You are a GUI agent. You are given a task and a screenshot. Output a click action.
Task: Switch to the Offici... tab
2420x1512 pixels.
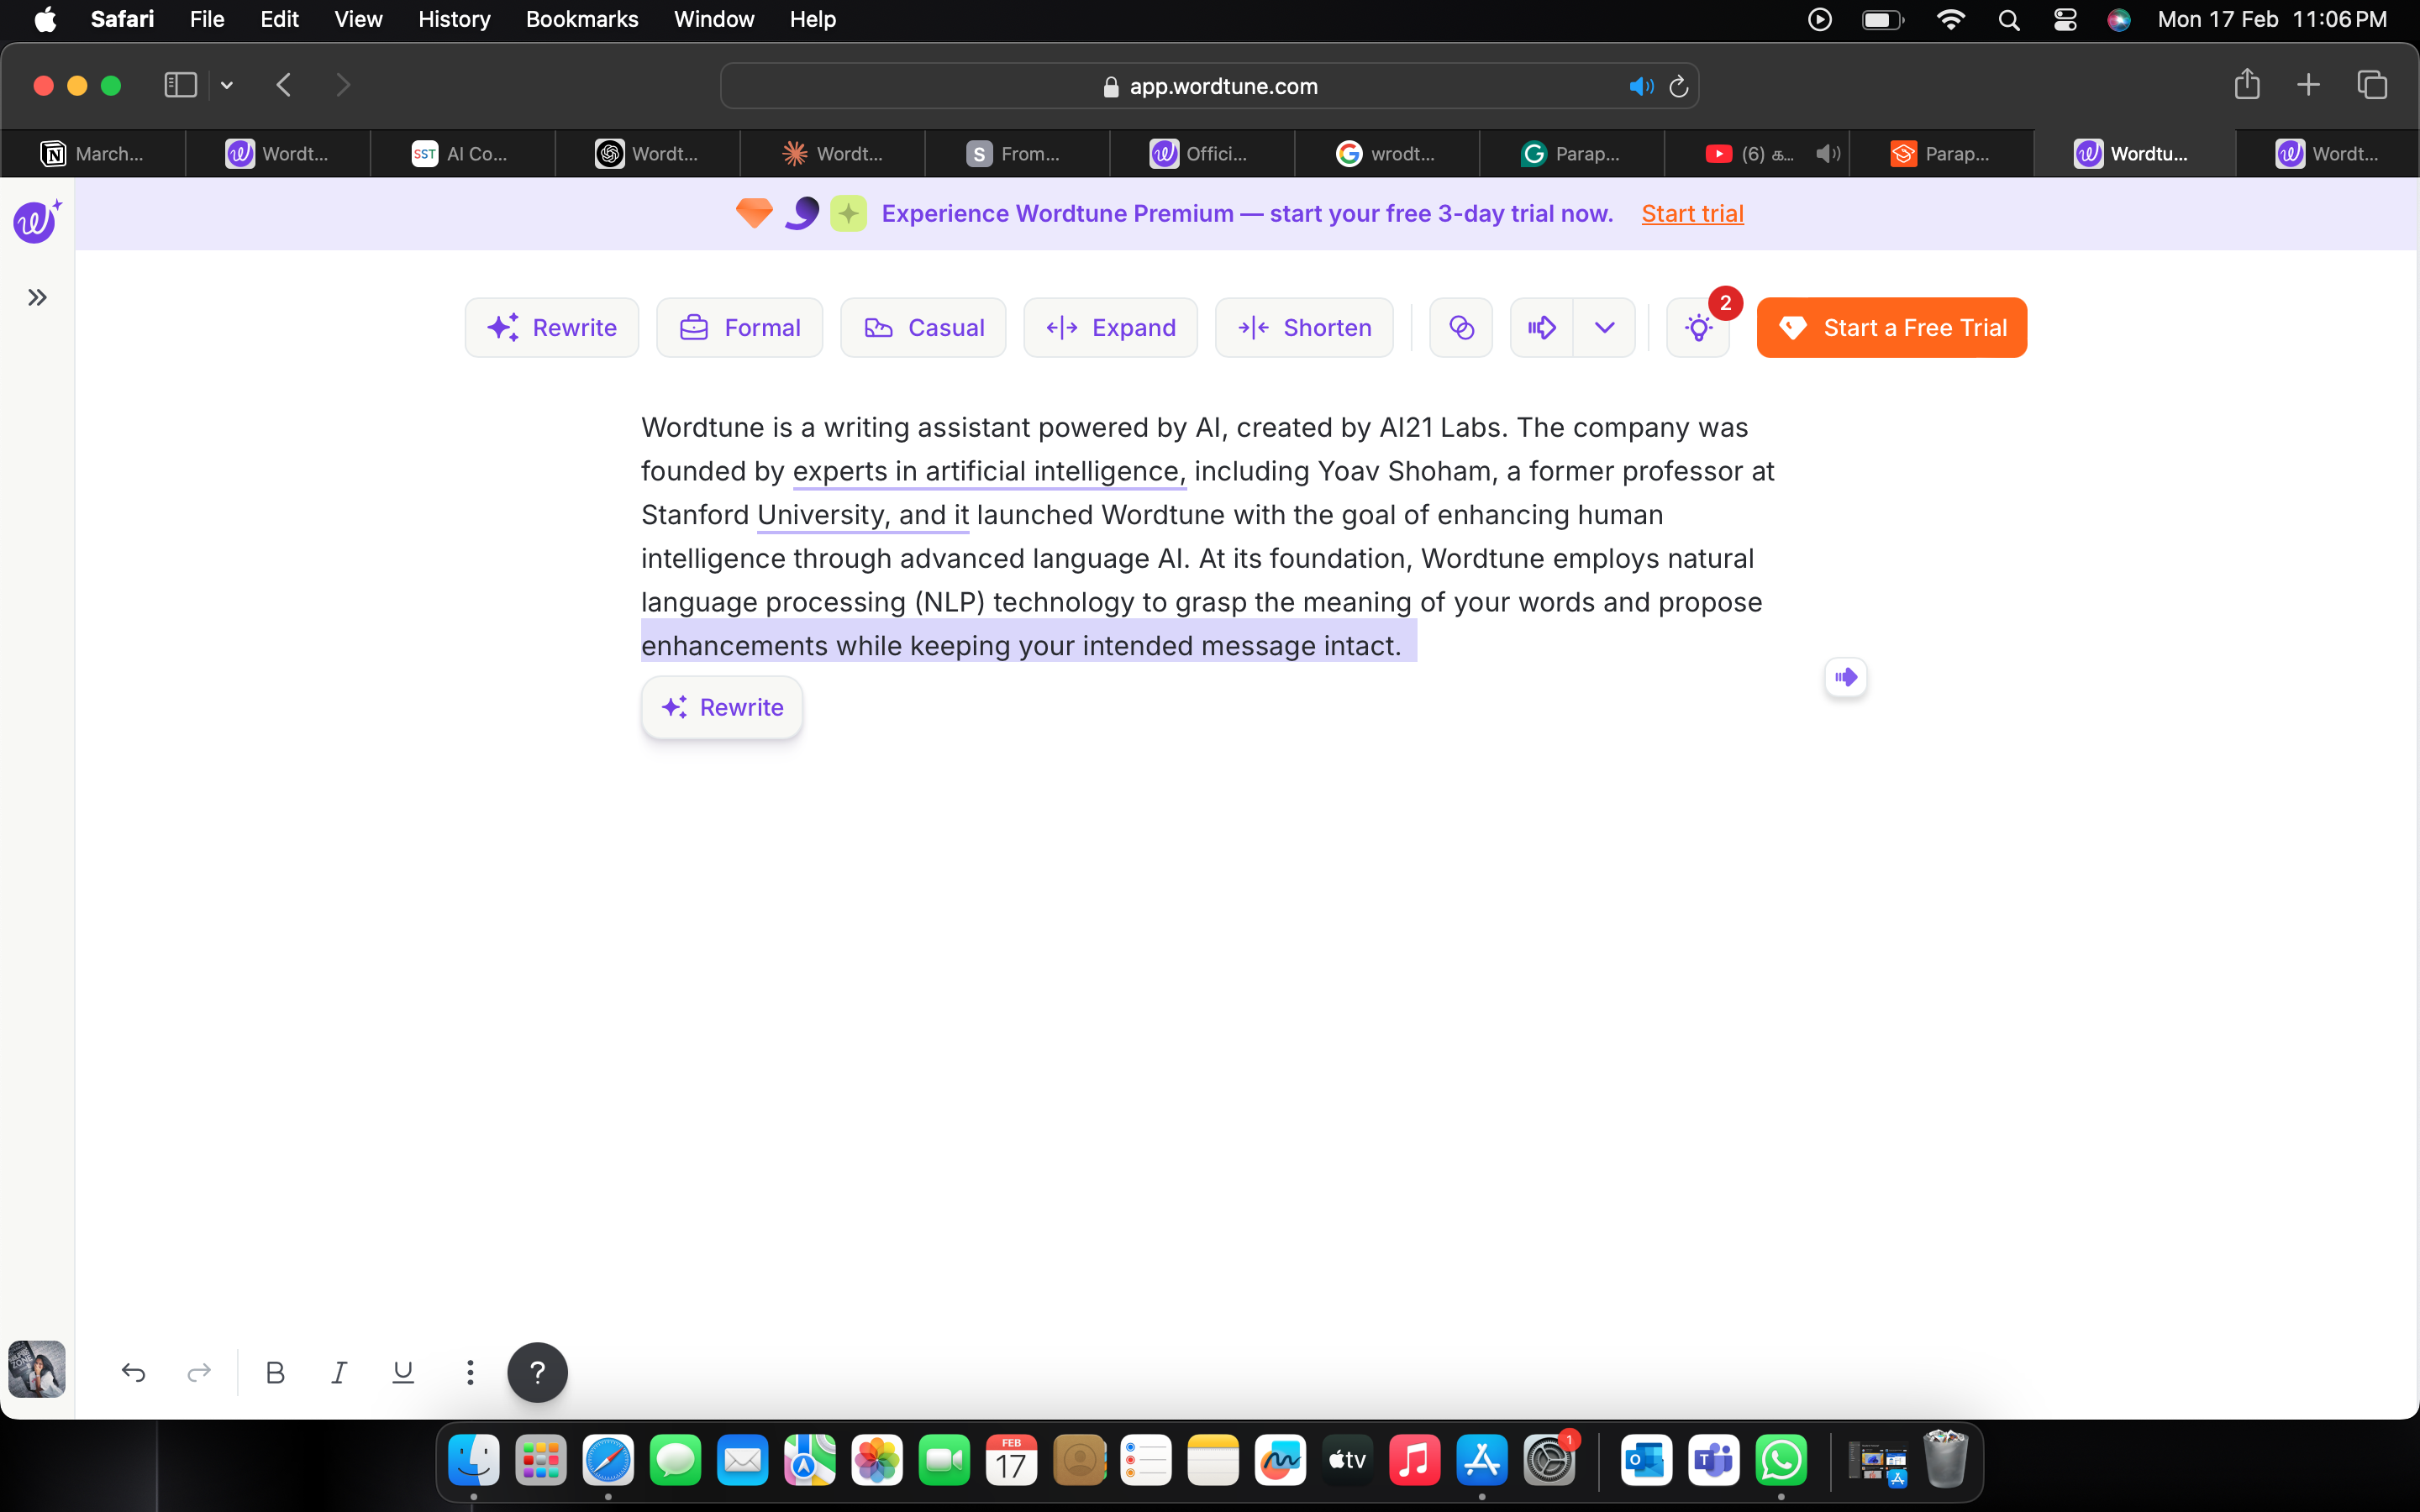coord(1202,153)
